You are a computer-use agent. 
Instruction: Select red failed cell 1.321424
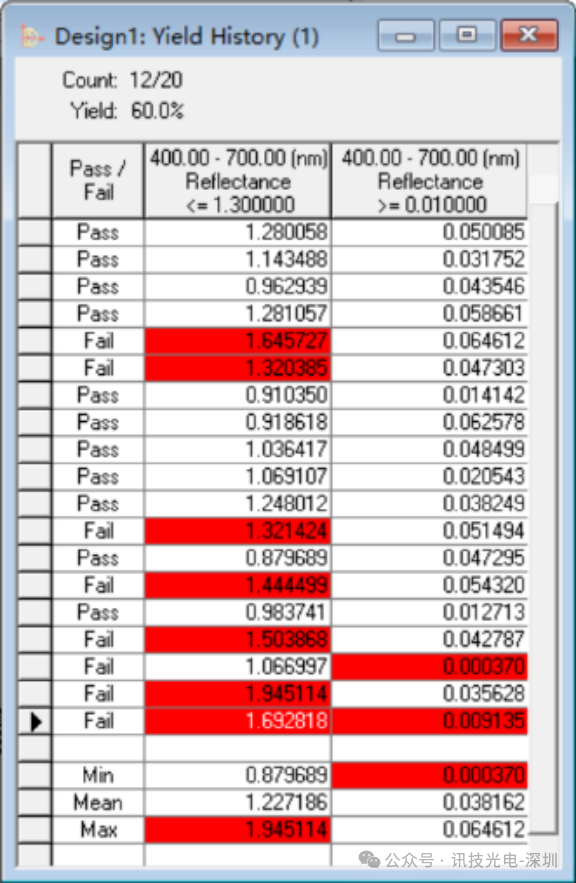point(238,530)
